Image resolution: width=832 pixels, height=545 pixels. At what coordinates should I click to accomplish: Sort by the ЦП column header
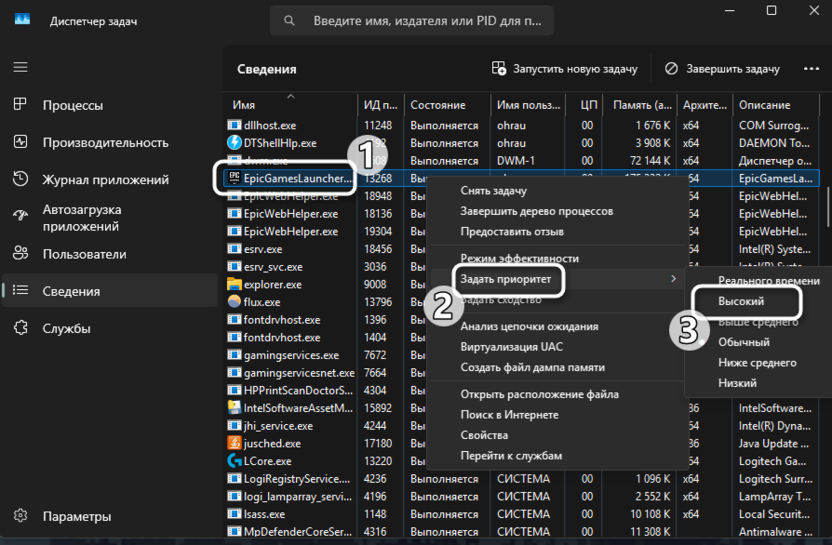[584, 105]
